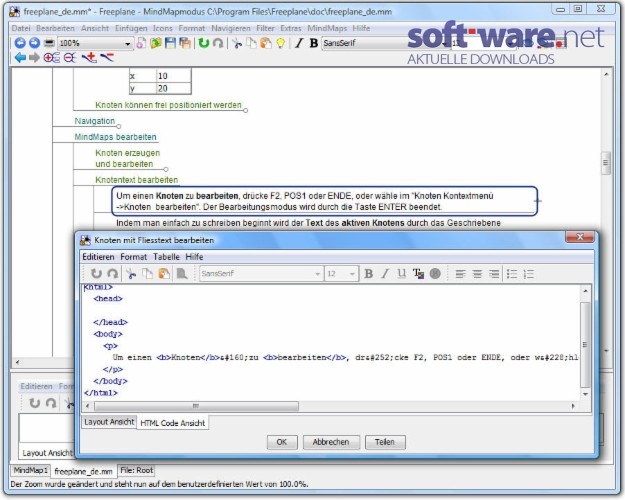Viewport: 625px width, 500px height.
Task: Save the mind map with floppy icon
Action: coord(171,43)
